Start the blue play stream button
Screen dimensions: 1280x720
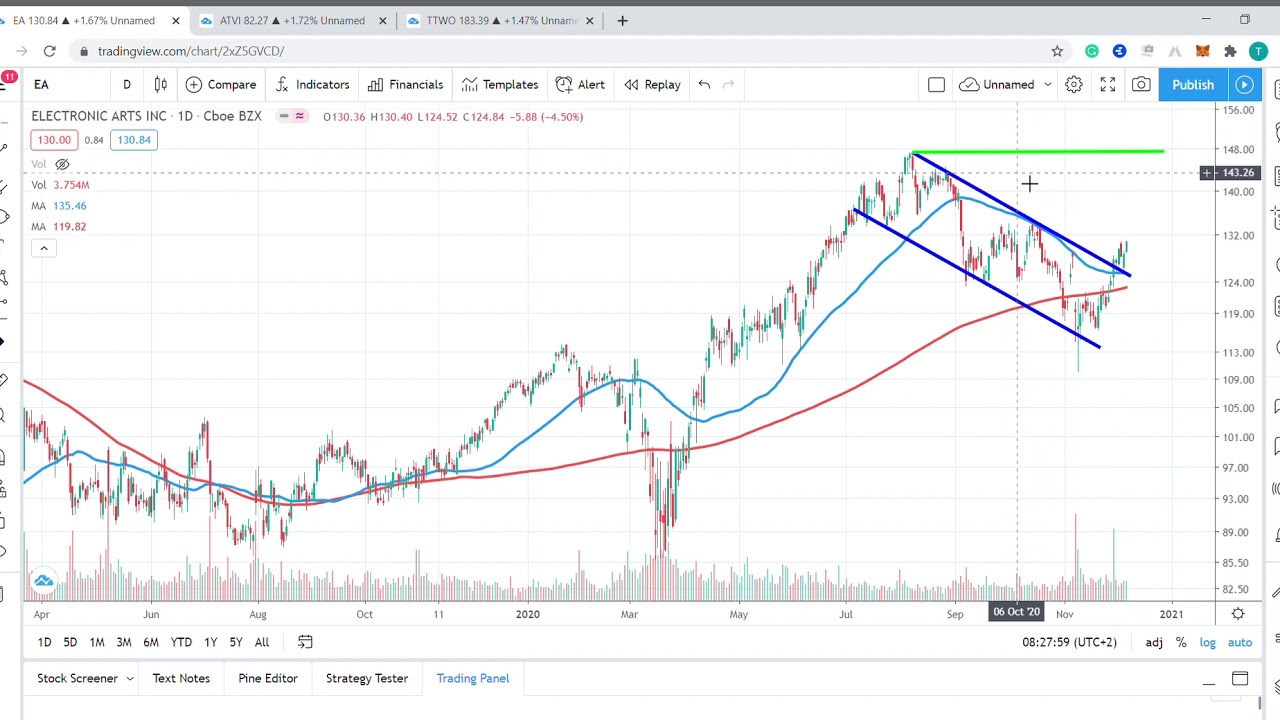point(1244,85)
